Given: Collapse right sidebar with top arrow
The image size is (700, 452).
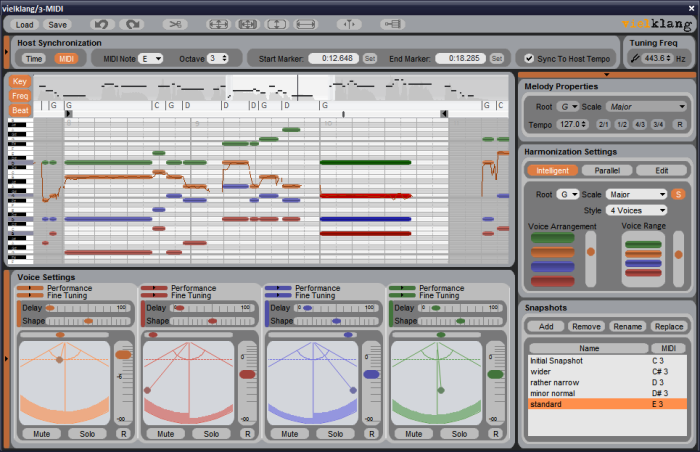Looking at the screenshot, I should [x=606, y=75].
